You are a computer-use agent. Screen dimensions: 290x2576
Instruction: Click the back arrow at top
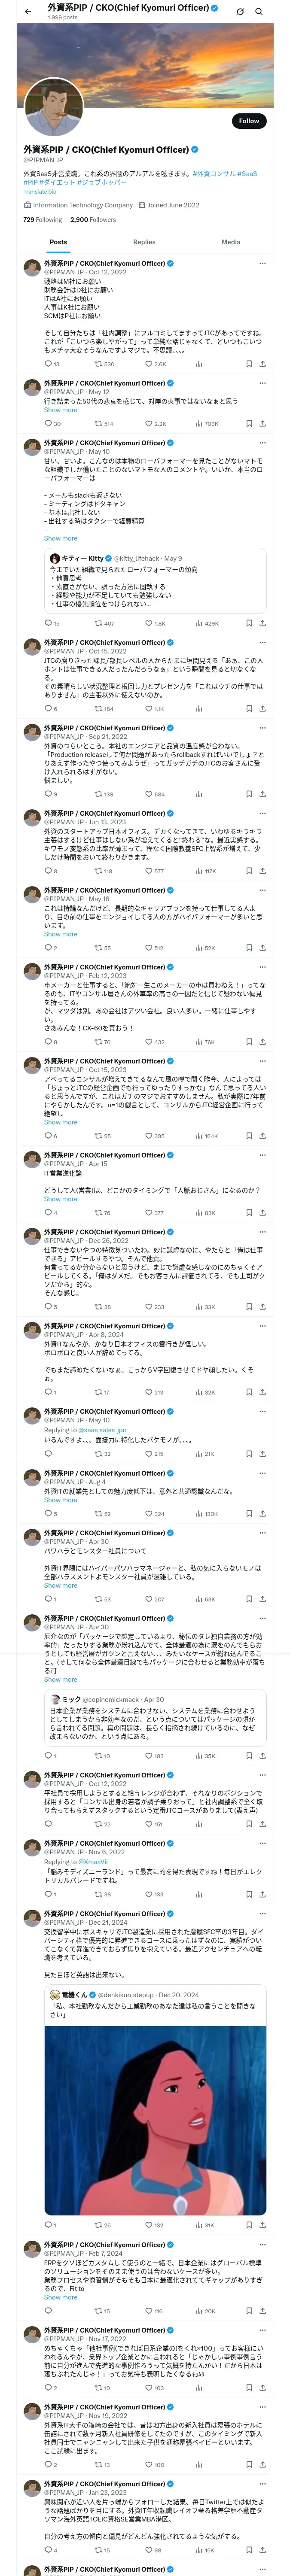tap(28, 11)
